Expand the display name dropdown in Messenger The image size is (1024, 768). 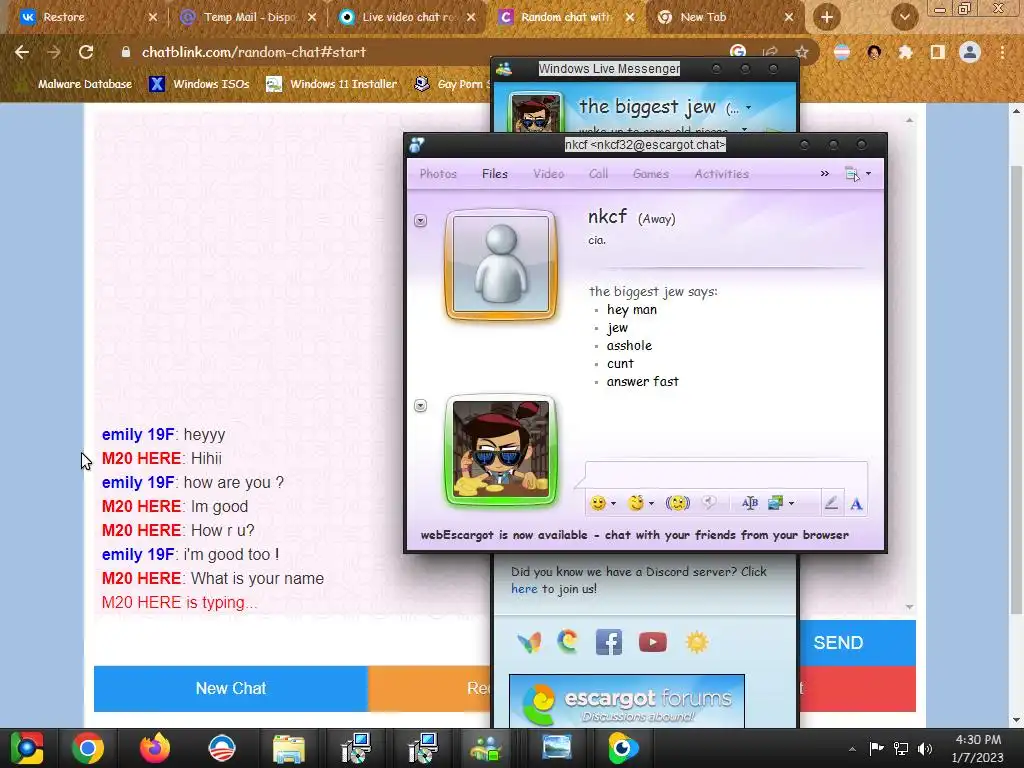click(x=748, y=108)
